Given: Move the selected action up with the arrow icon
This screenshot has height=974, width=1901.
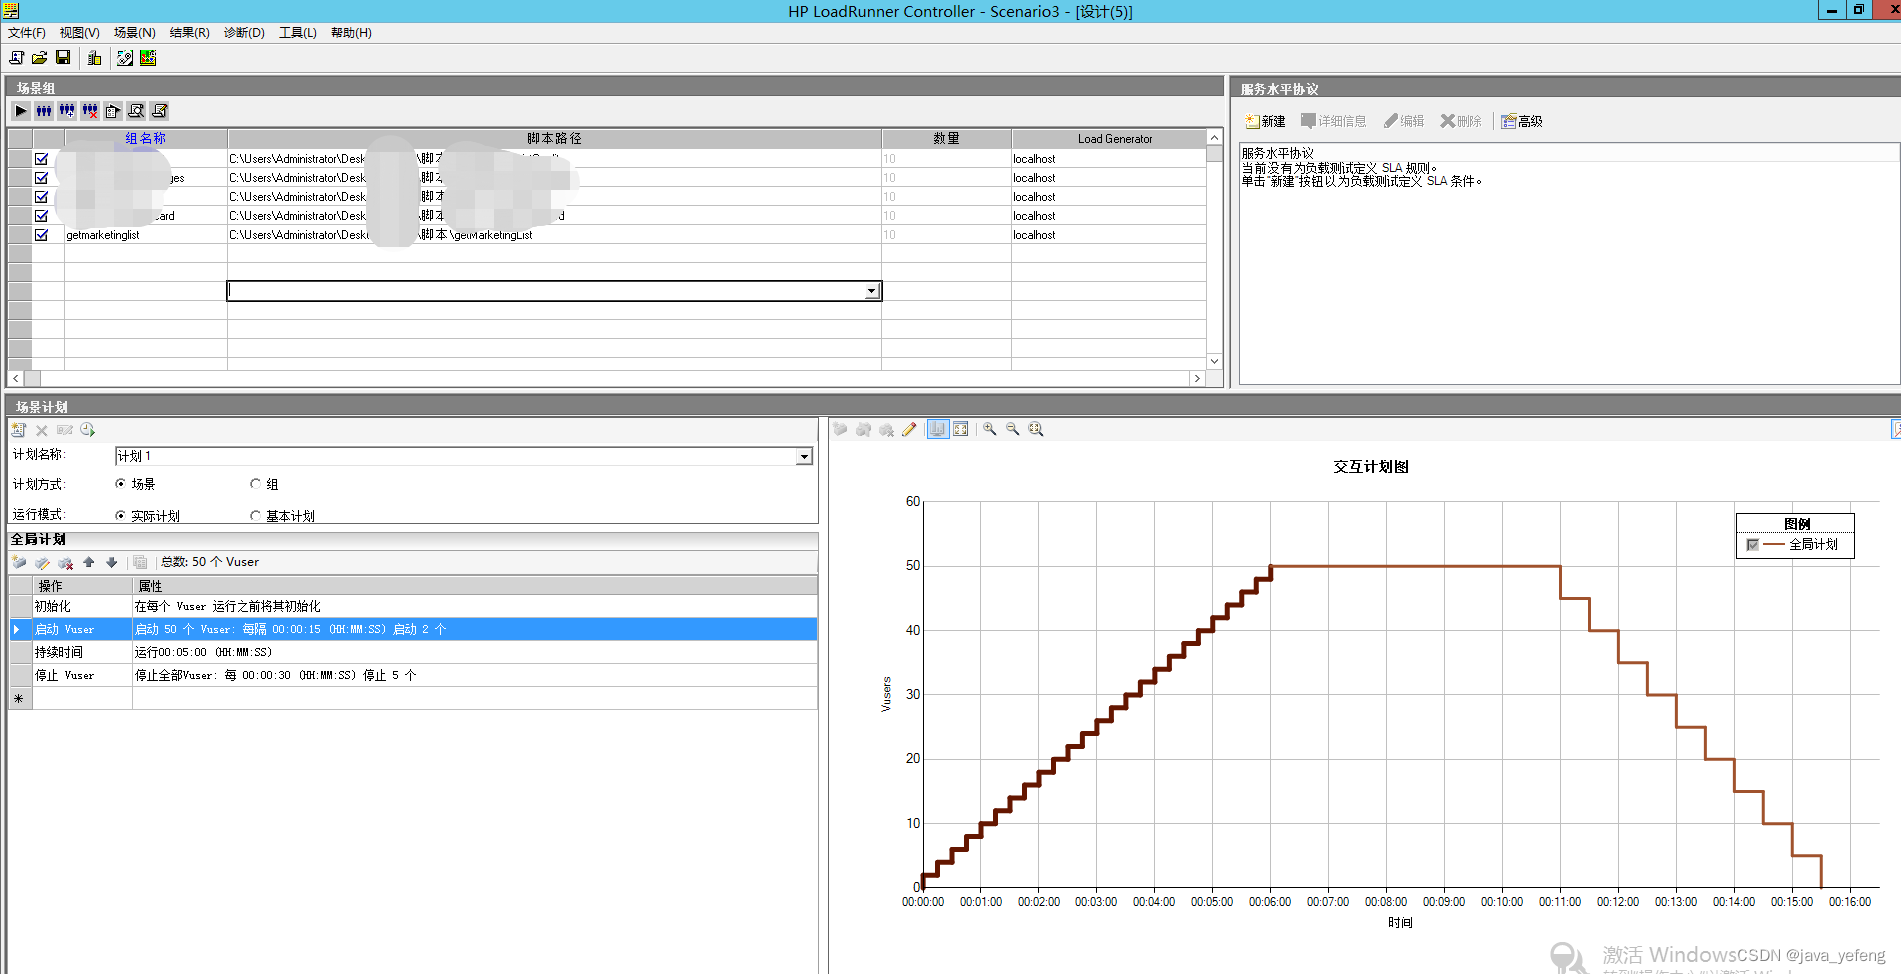Looking at the screenshot, I should click(89, 562).
